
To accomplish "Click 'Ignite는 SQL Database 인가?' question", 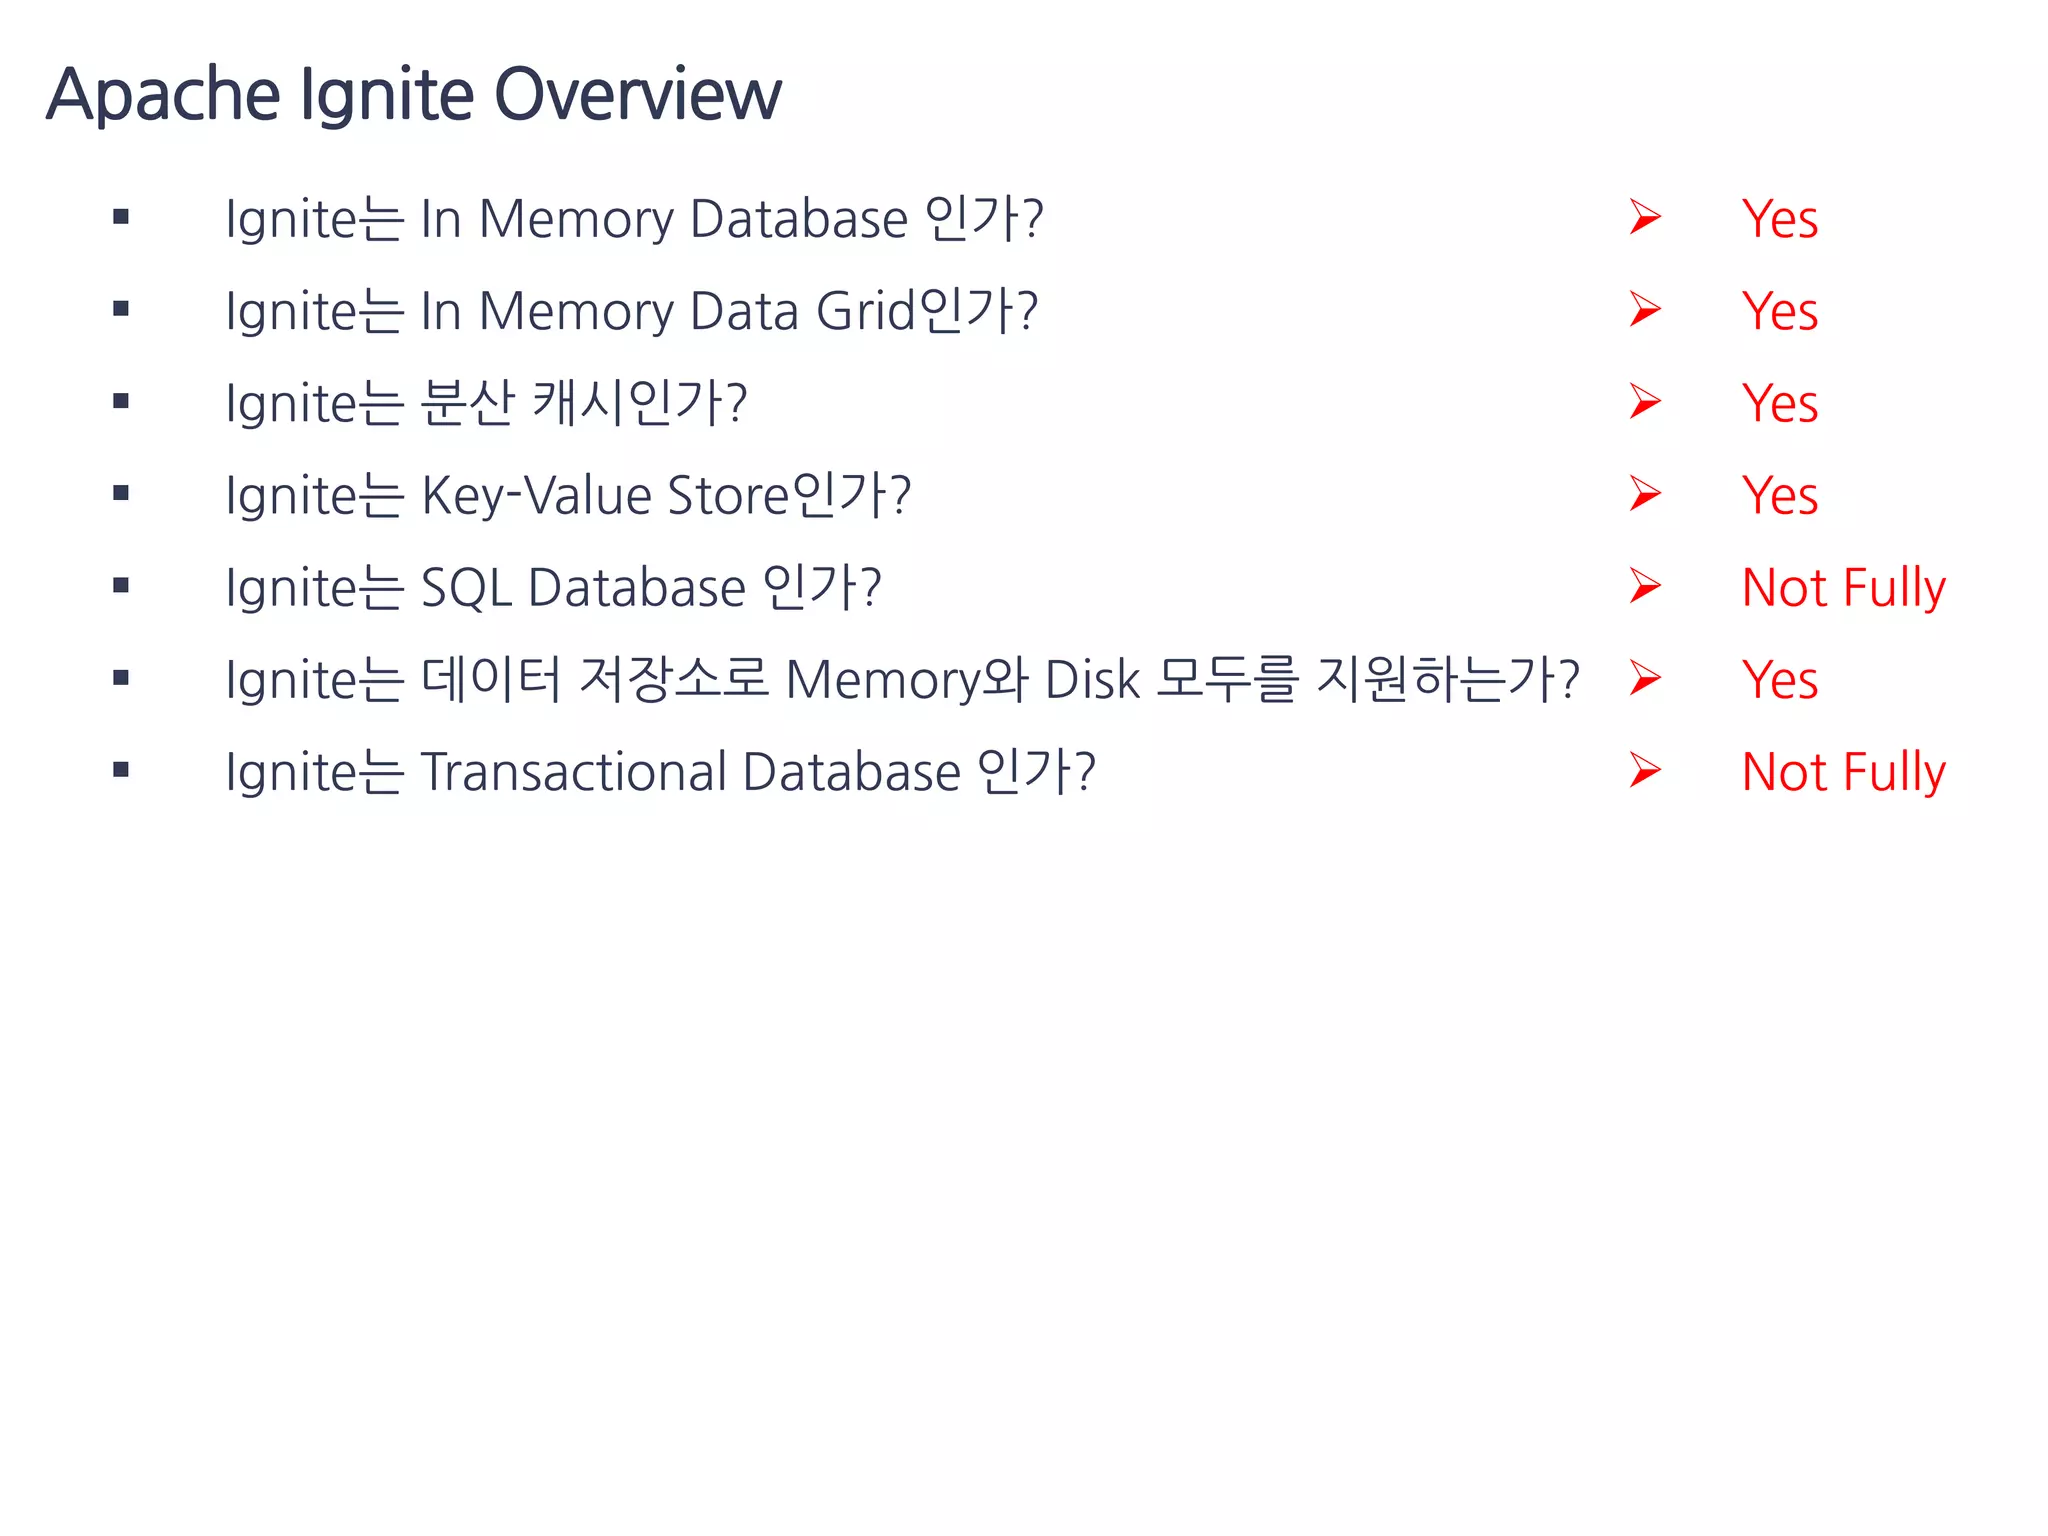I will [553, 586].
